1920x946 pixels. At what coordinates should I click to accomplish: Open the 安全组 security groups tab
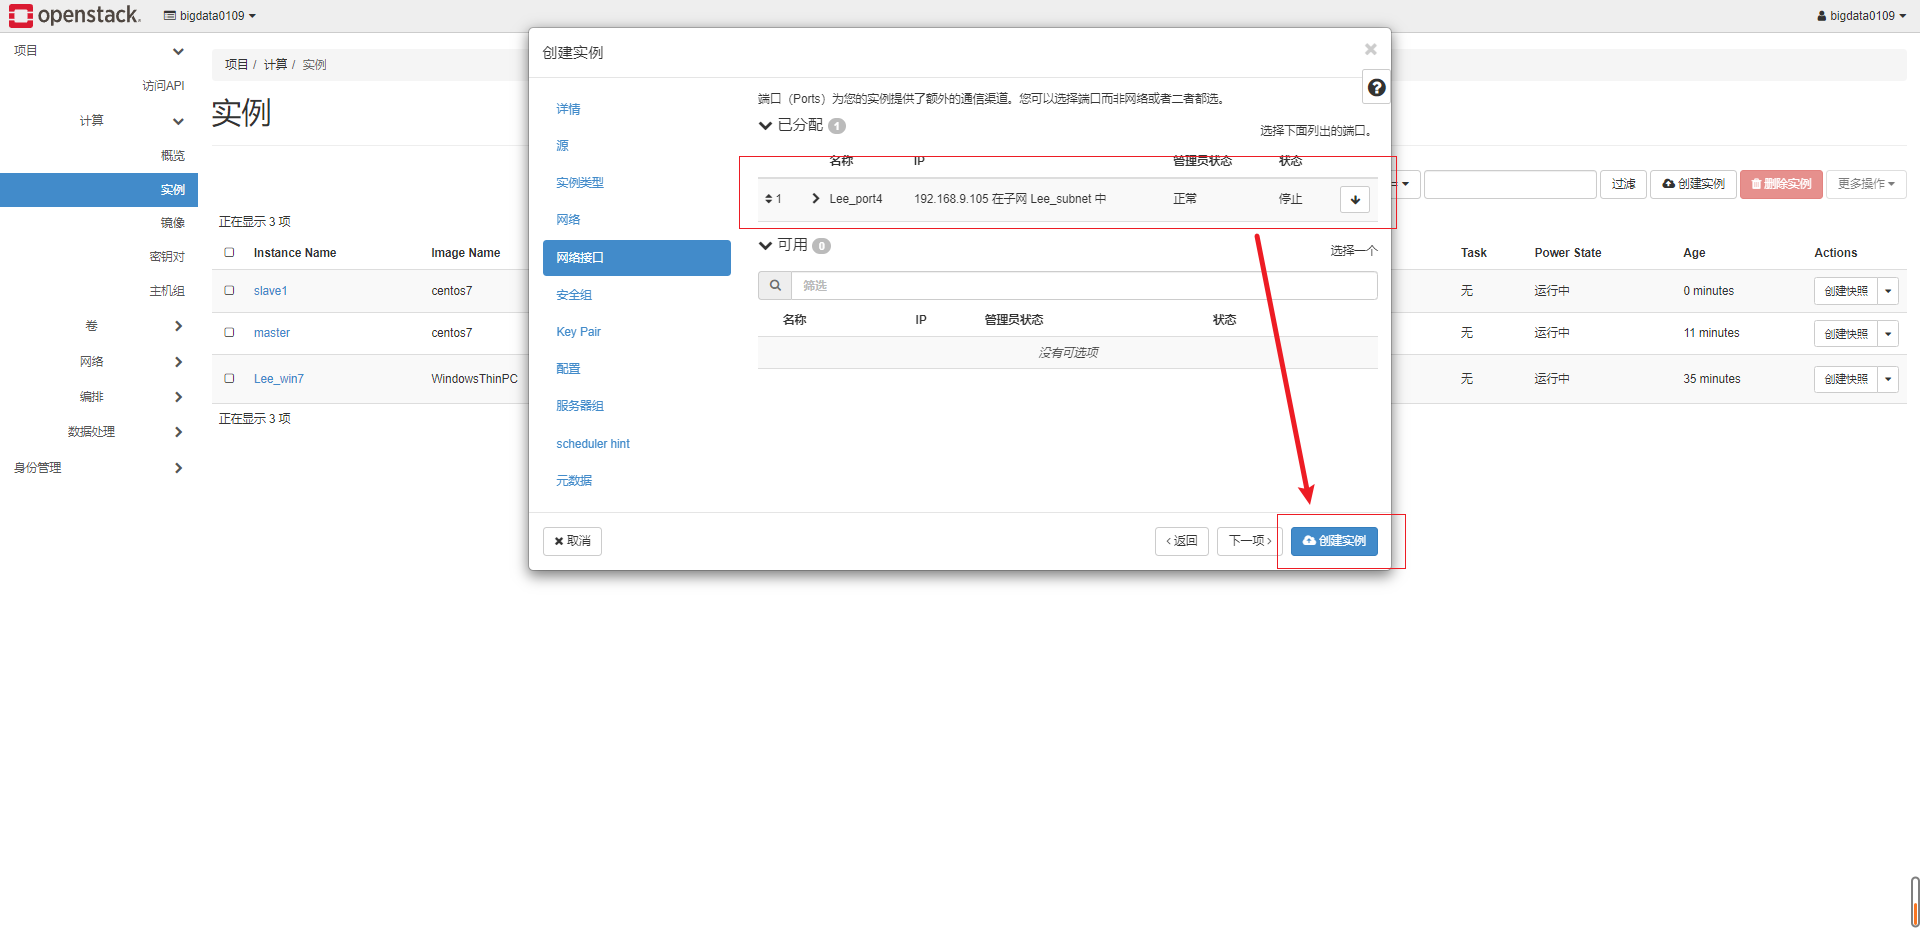pos(574,295)
